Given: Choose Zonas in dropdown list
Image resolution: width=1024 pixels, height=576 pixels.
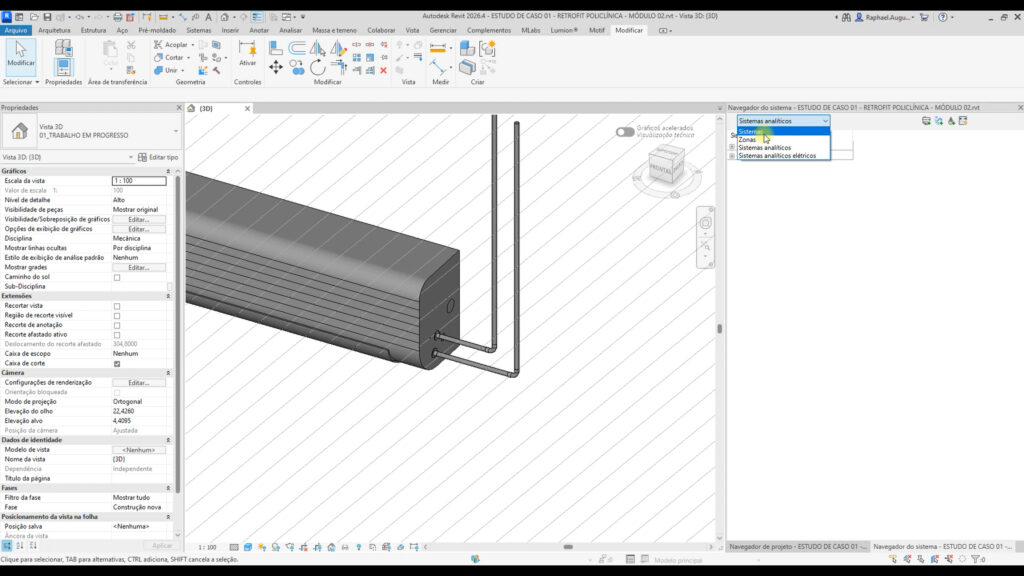Looking at the screenshot, I should [784, 140].
